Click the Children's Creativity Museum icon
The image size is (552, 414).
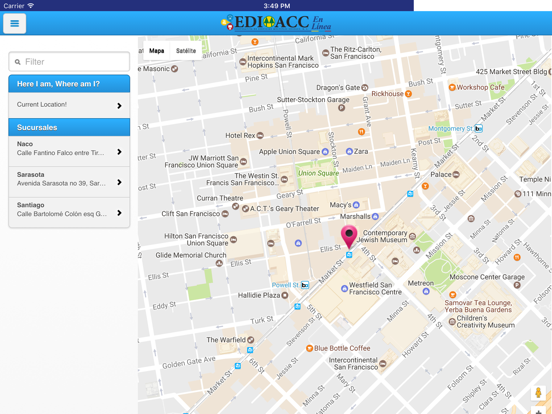(452, 321)
